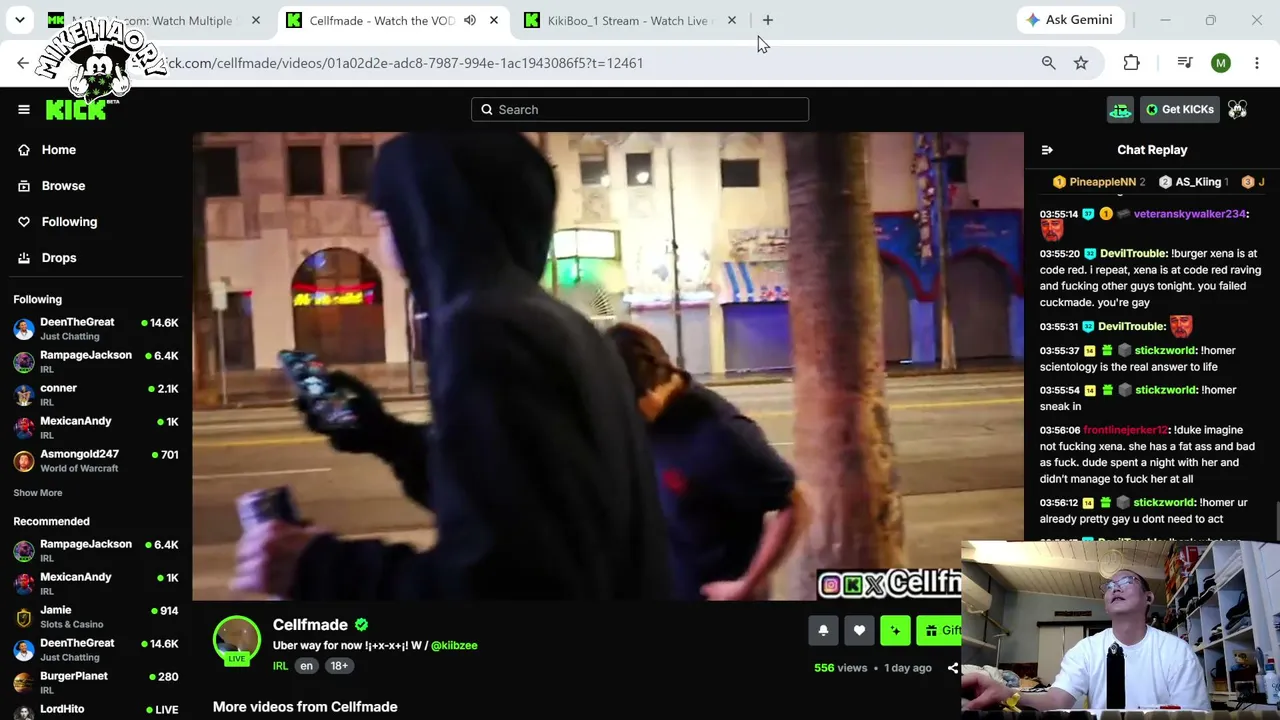This screenshot has height=720, width=1280.
Task: Click the Kick logo
Action: coord(76,109)
